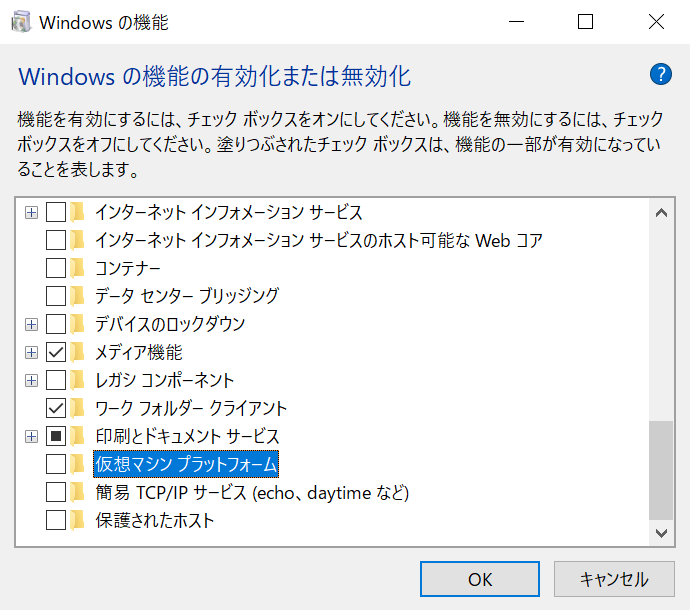Expand the メディア機能 tree node
This screenshot has width=690, height=610.
[31, 352]
